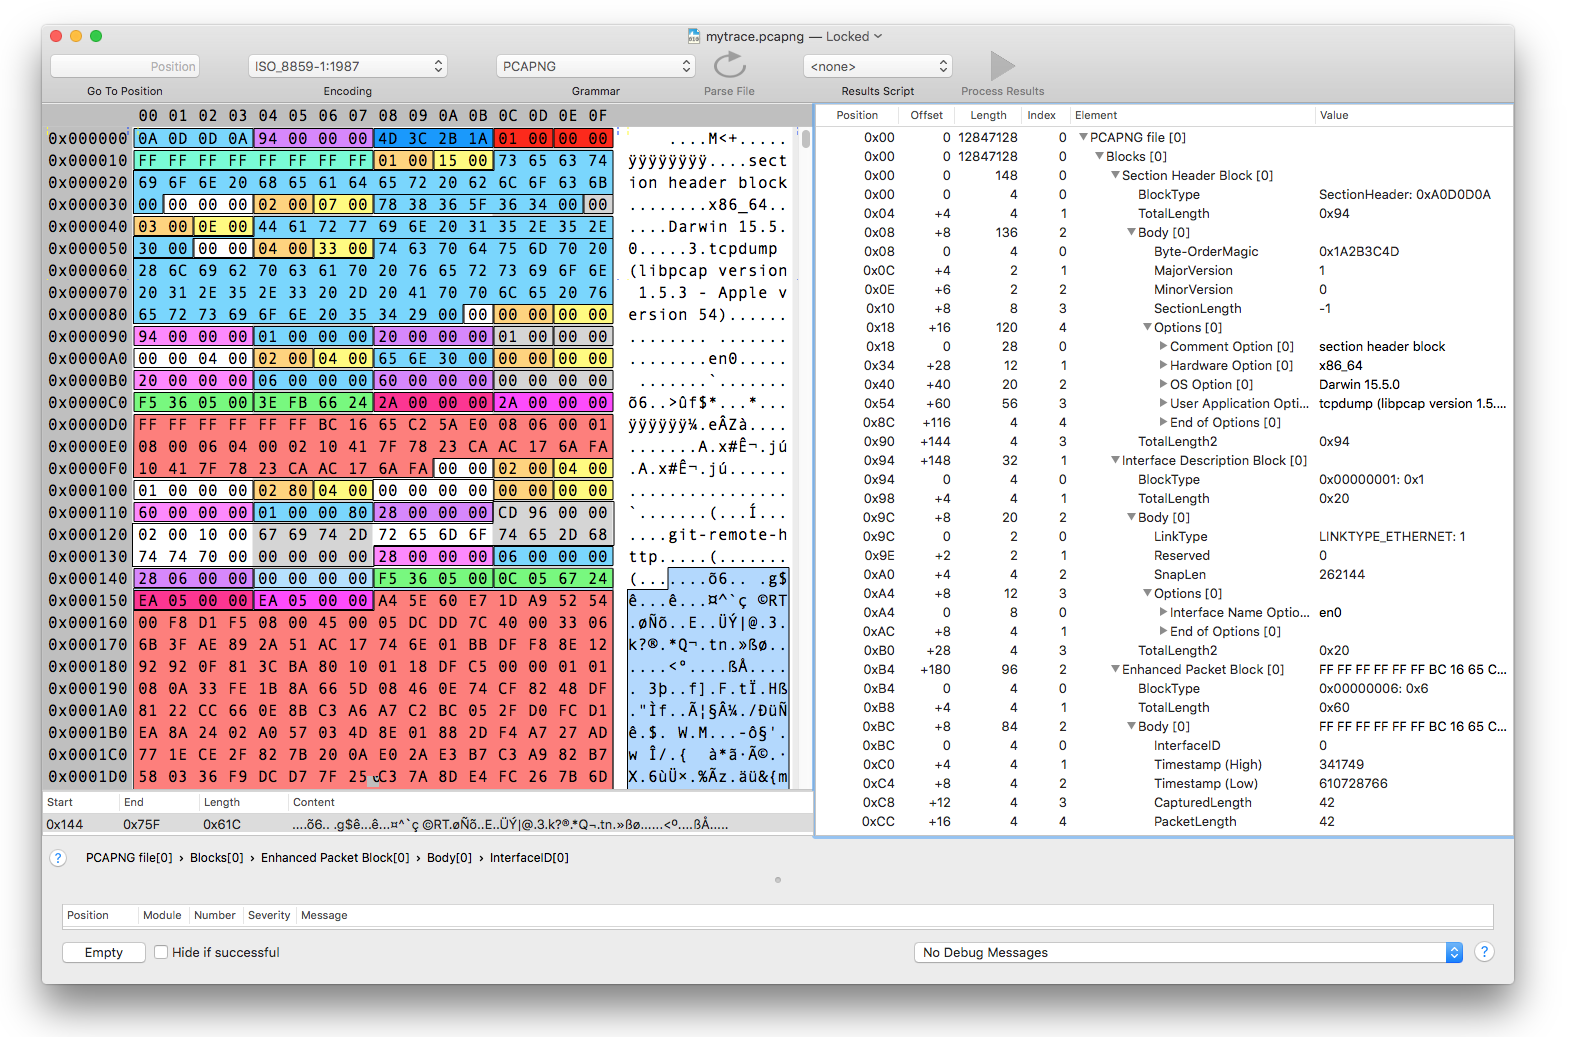Click the help icon beside the breadcrumb path
The width and height of the screenshot is (1573, 1037).
coord(58,858)
